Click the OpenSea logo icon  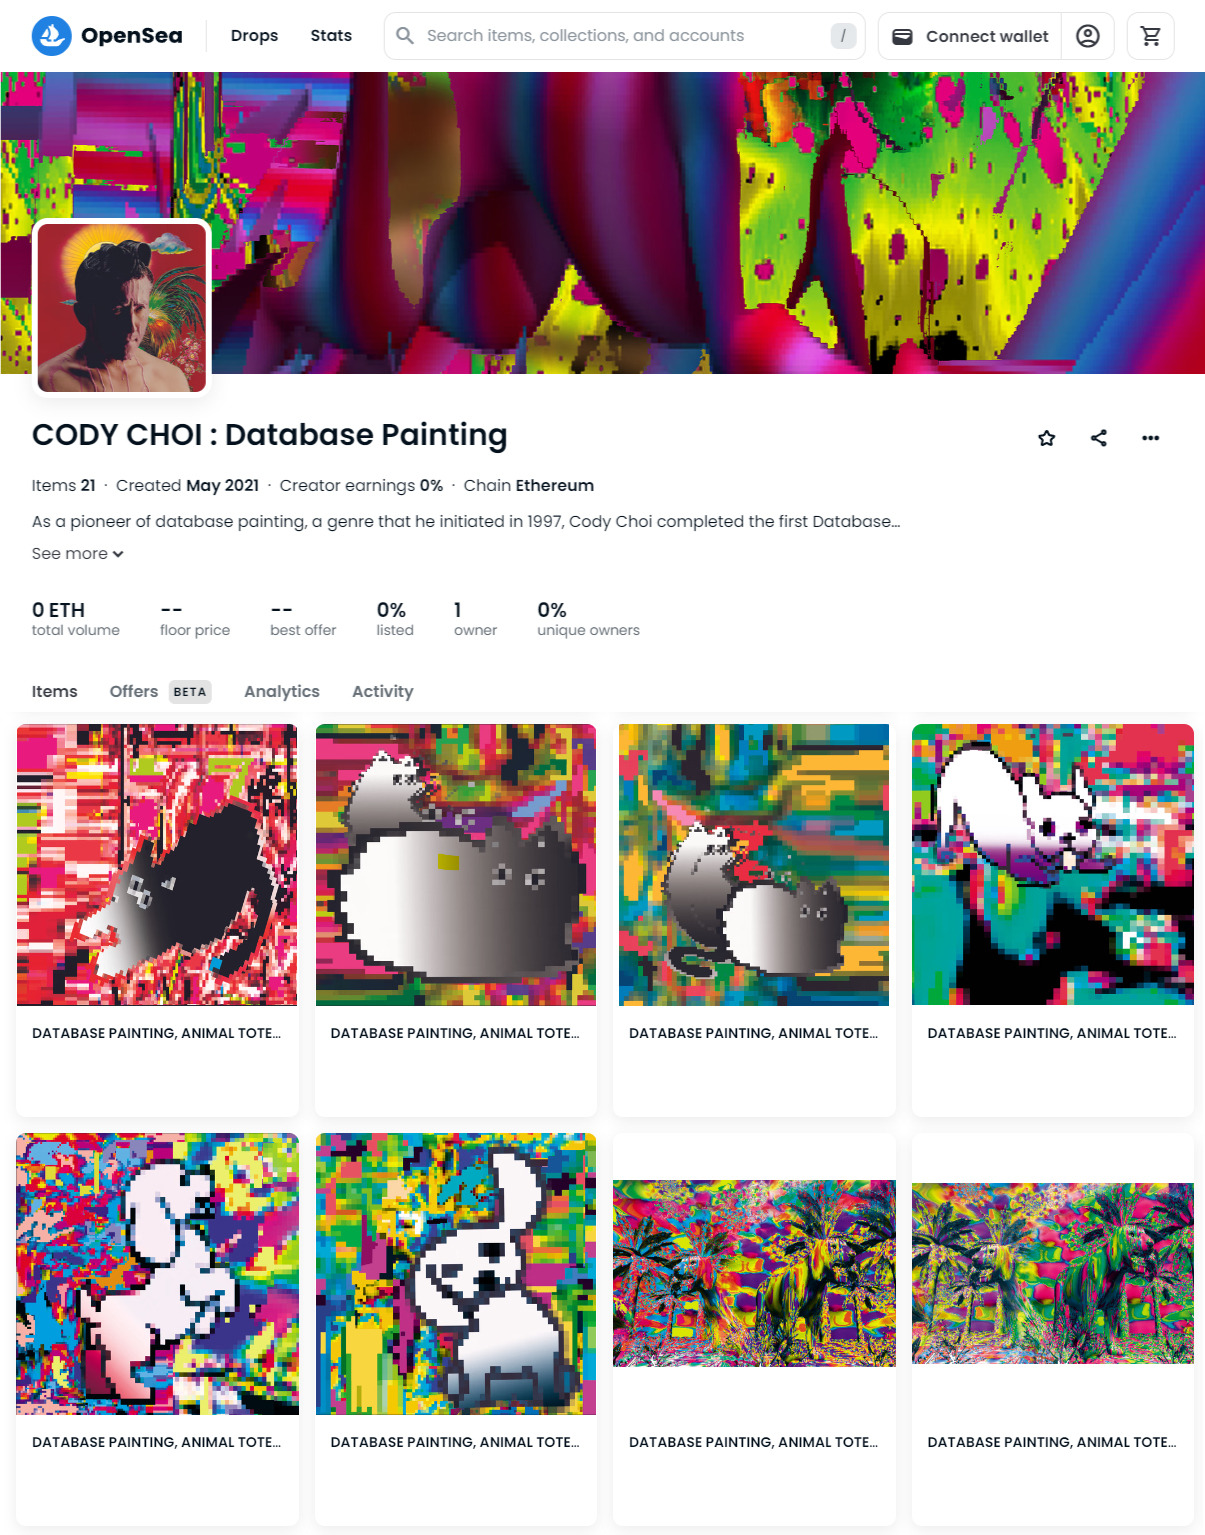coord(52,36)
